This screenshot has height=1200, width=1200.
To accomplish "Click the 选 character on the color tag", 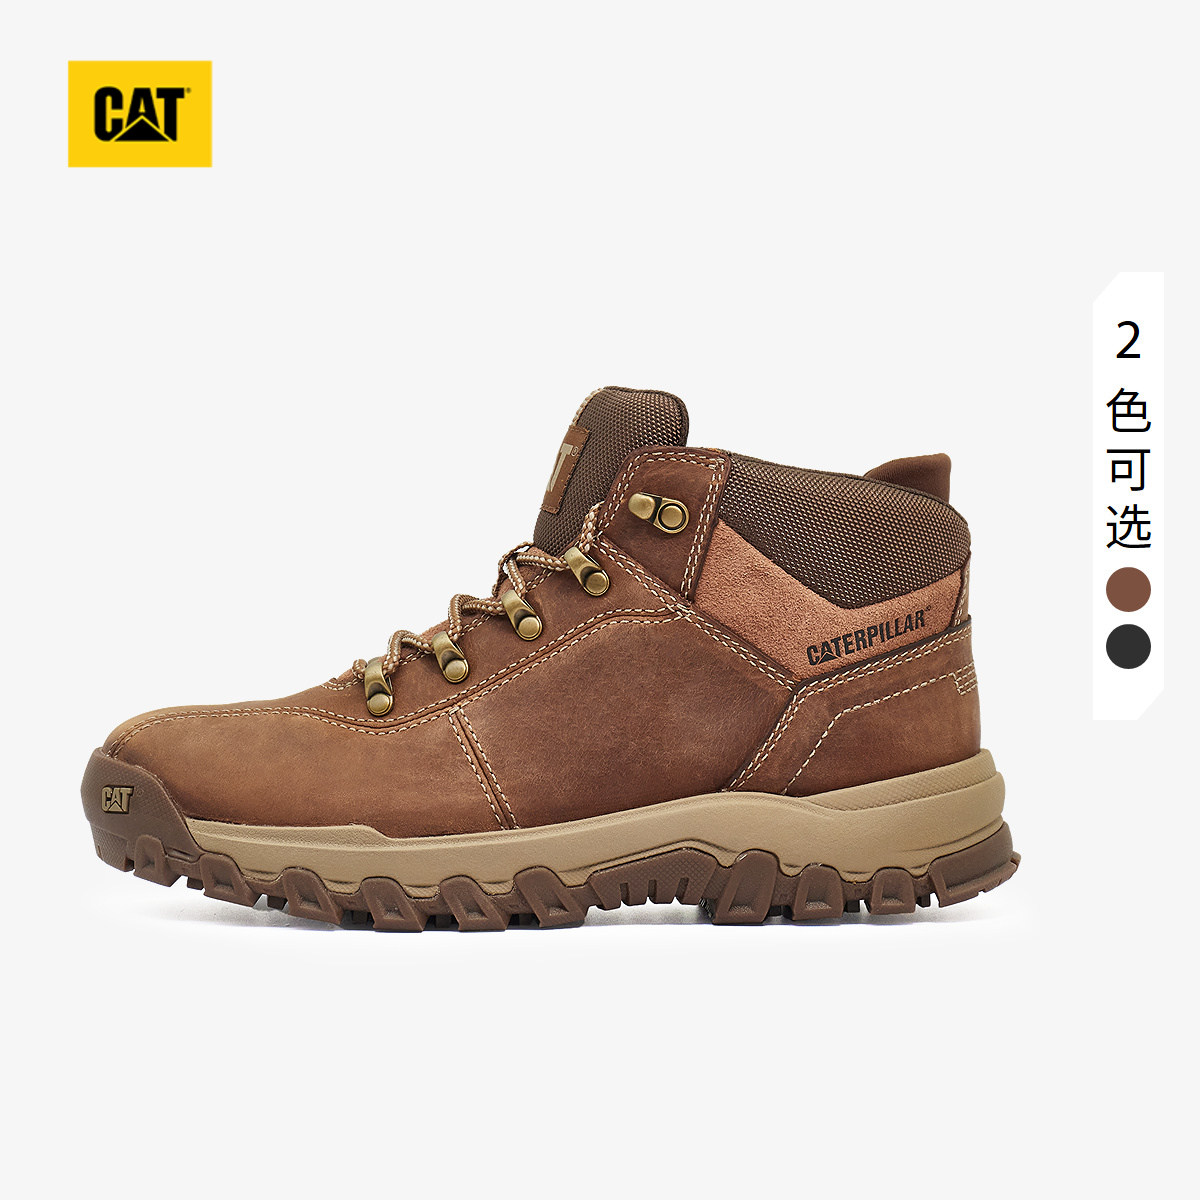I will point(1128,525).
